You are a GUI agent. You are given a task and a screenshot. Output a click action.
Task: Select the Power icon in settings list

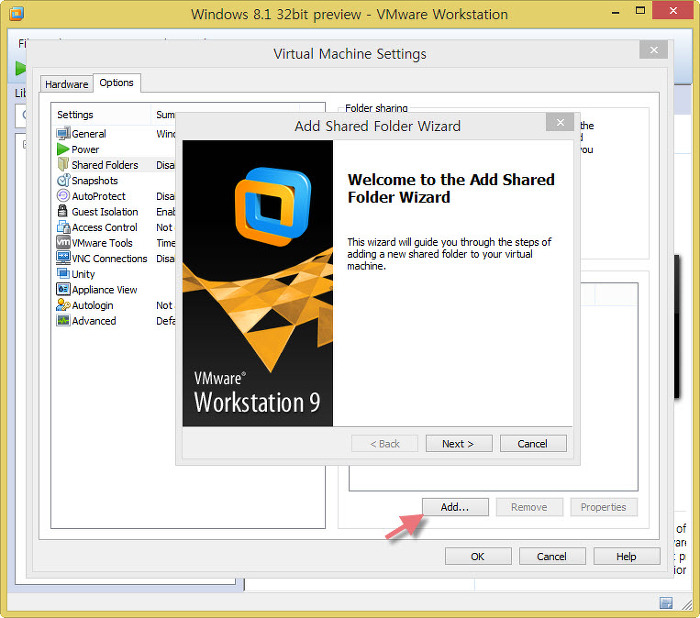click(x=63, y=150)
